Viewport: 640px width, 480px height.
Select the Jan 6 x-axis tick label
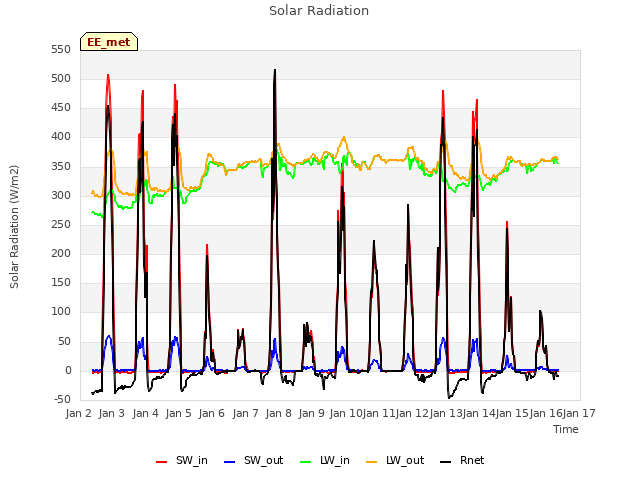[212, 413]
